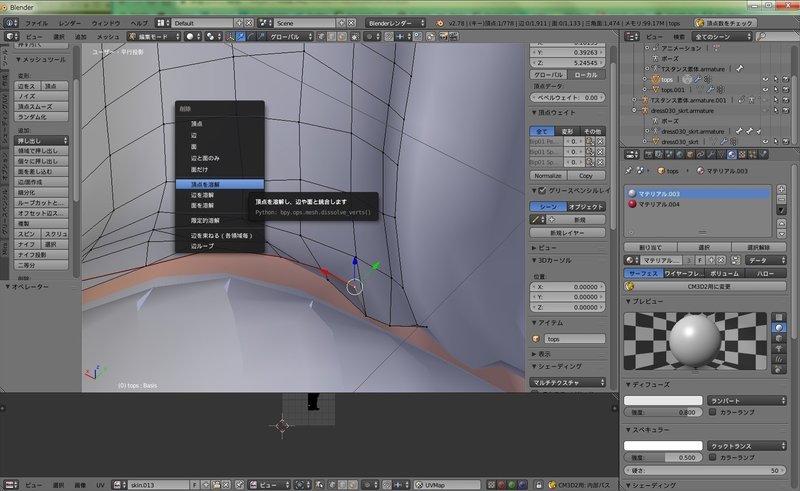
Task: Open the マルチテクスチャ shading dropdown
Action: pos(567,382)
